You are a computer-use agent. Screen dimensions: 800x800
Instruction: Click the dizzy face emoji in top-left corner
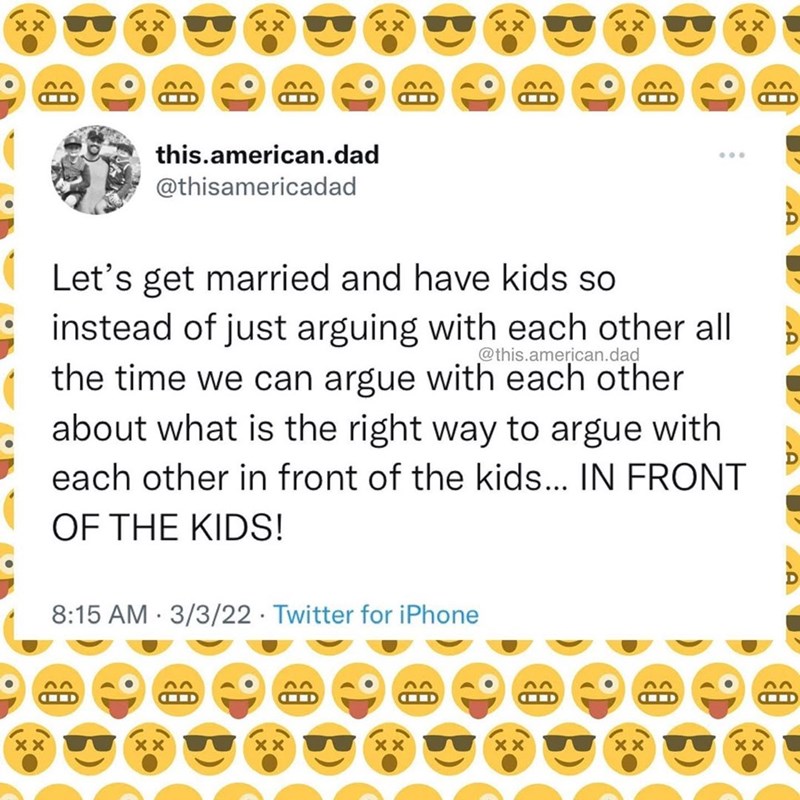coord(30,30)
